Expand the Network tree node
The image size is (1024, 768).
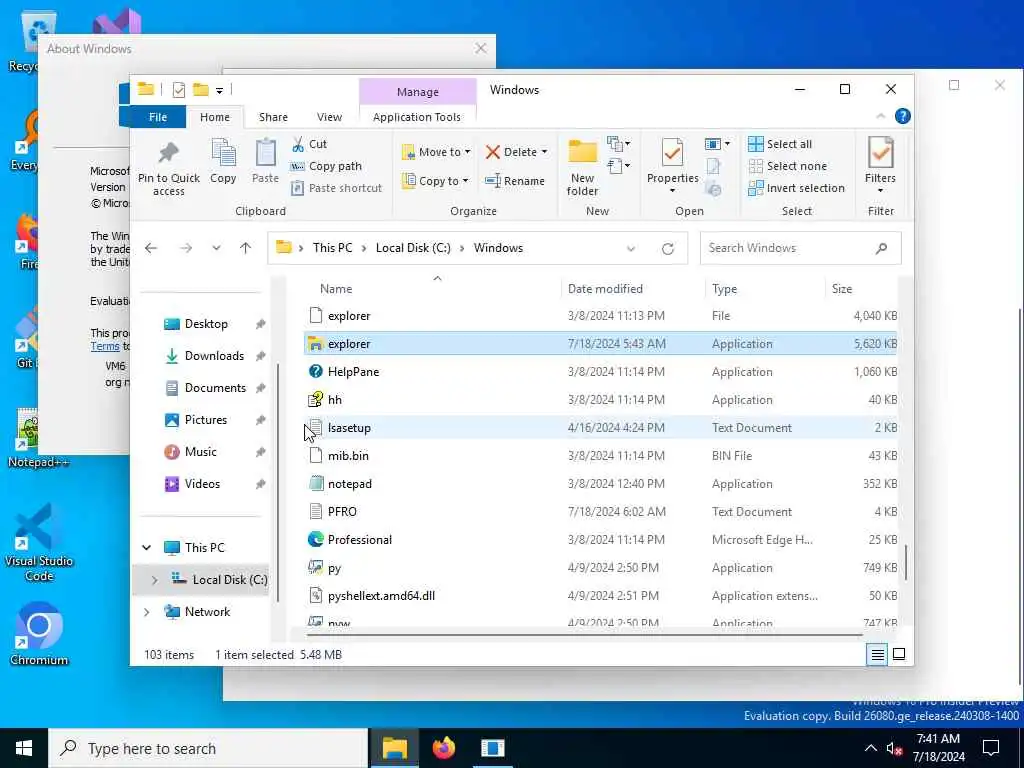pyautogui.click(x=147, y=612)
